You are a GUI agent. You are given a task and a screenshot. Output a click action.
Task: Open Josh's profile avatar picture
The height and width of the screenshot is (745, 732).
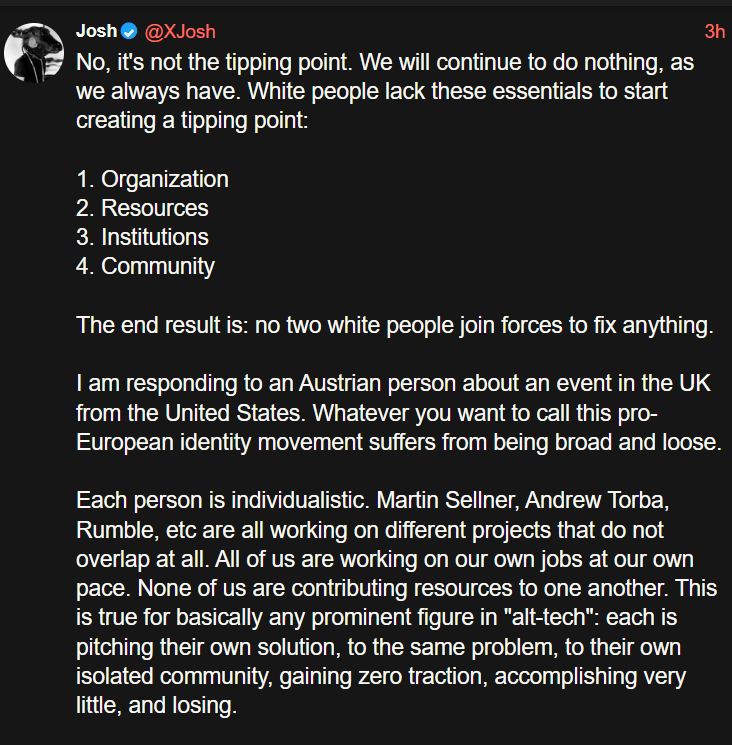(34, 52)
